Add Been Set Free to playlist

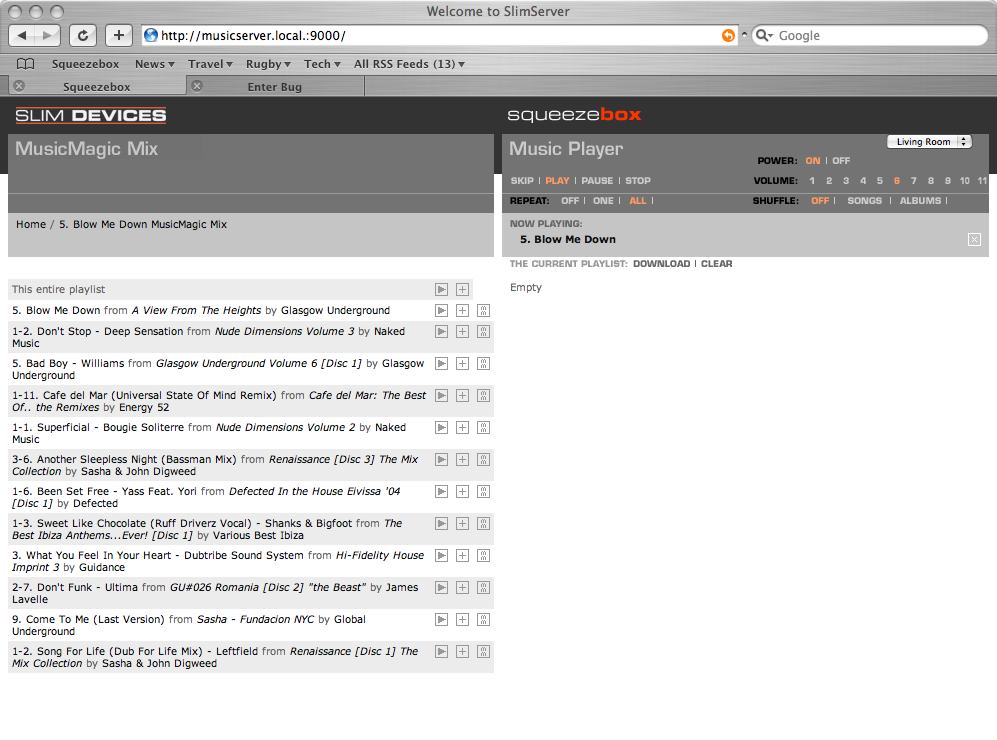tap(462, 491)
